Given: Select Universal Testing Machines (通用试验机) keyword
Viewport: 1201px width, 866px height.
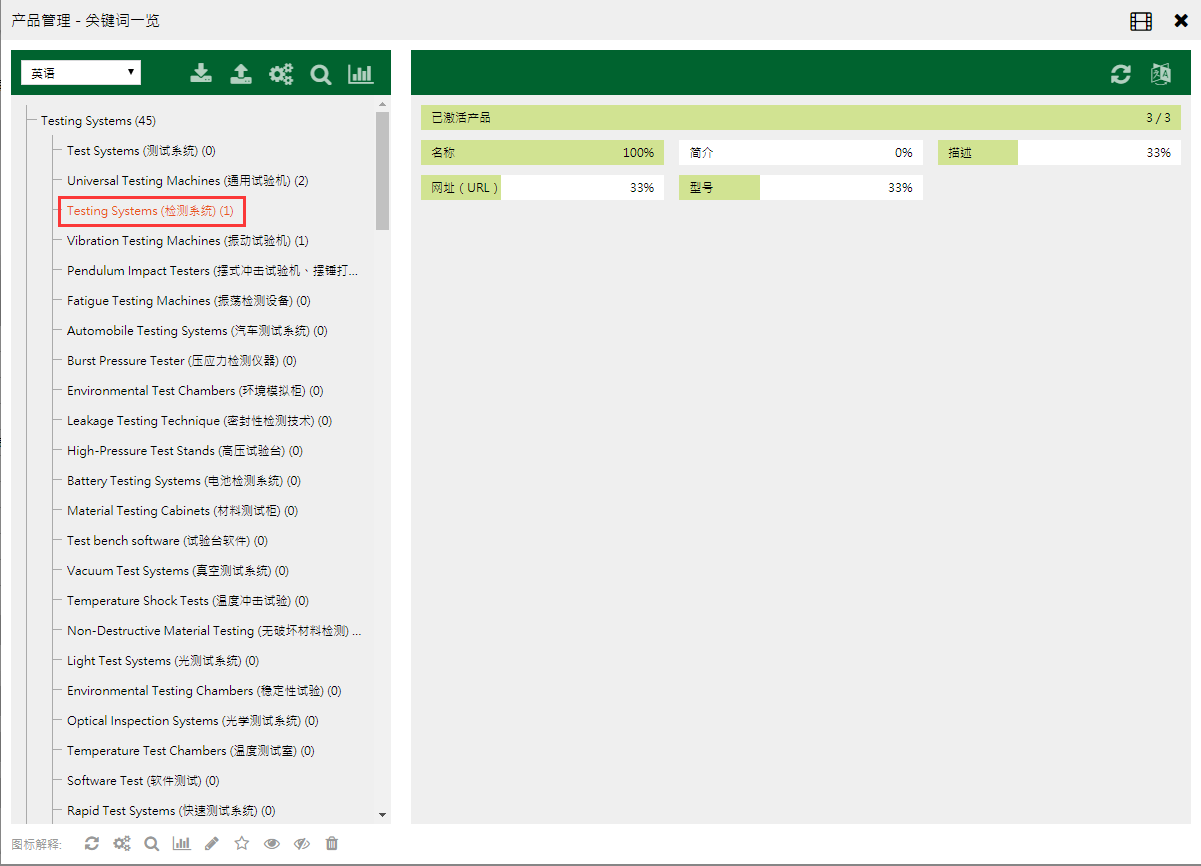Looking at the screenshot, I should (187, 181).
